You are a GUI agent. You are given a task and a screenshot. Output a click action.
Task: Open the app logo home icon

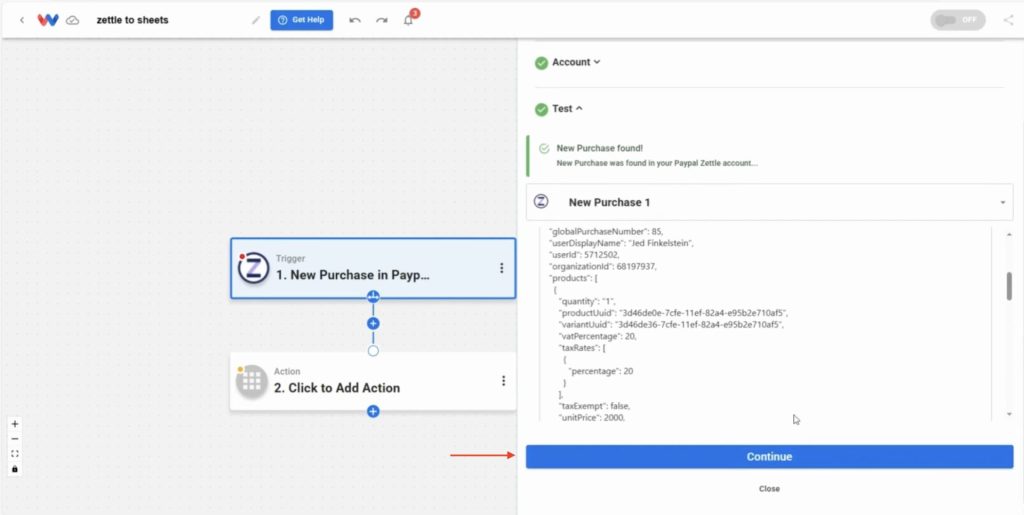[x=48, y=20]
